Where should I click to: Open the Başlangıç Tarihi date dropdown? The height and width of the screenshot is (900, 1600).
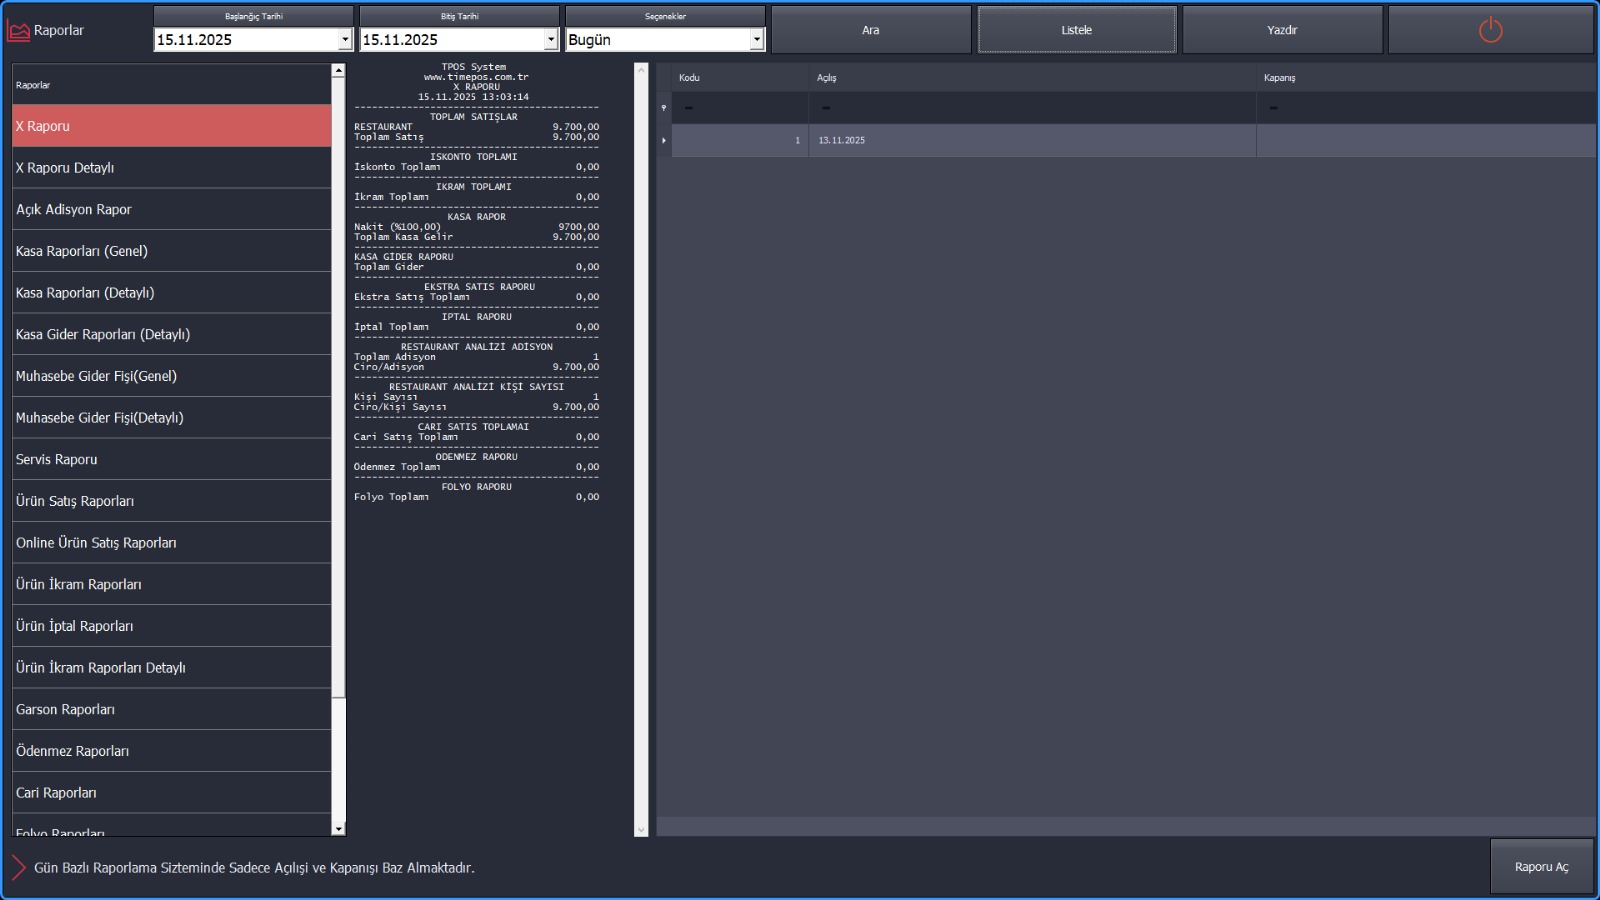345,40
